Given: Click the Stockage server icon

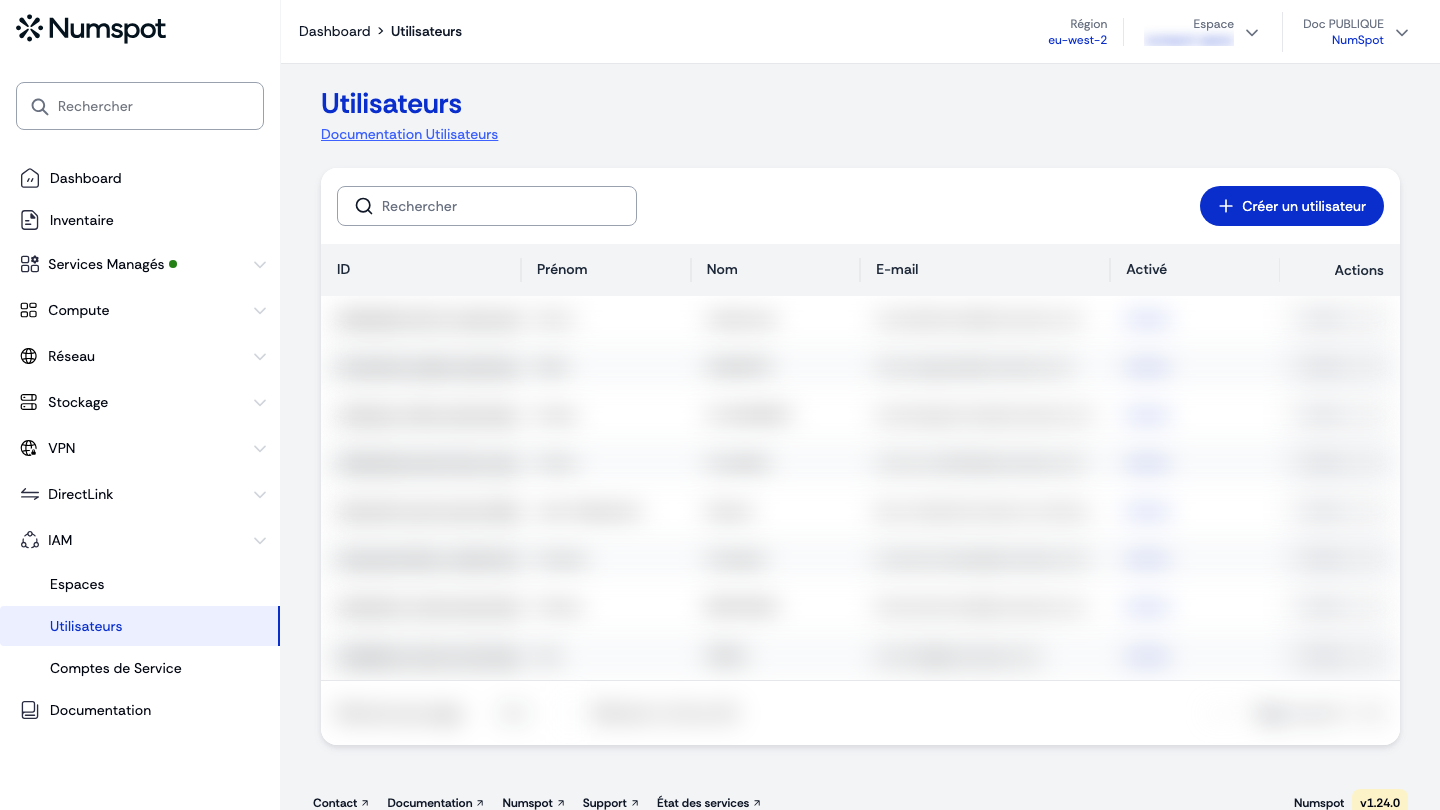Looking at the screenshot, I should pyautogui.click(x=29, y=402).
